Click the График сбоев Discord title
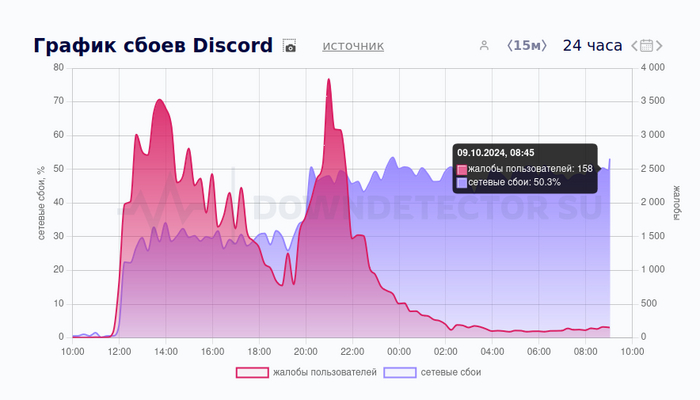 click(x=153, y=46)
